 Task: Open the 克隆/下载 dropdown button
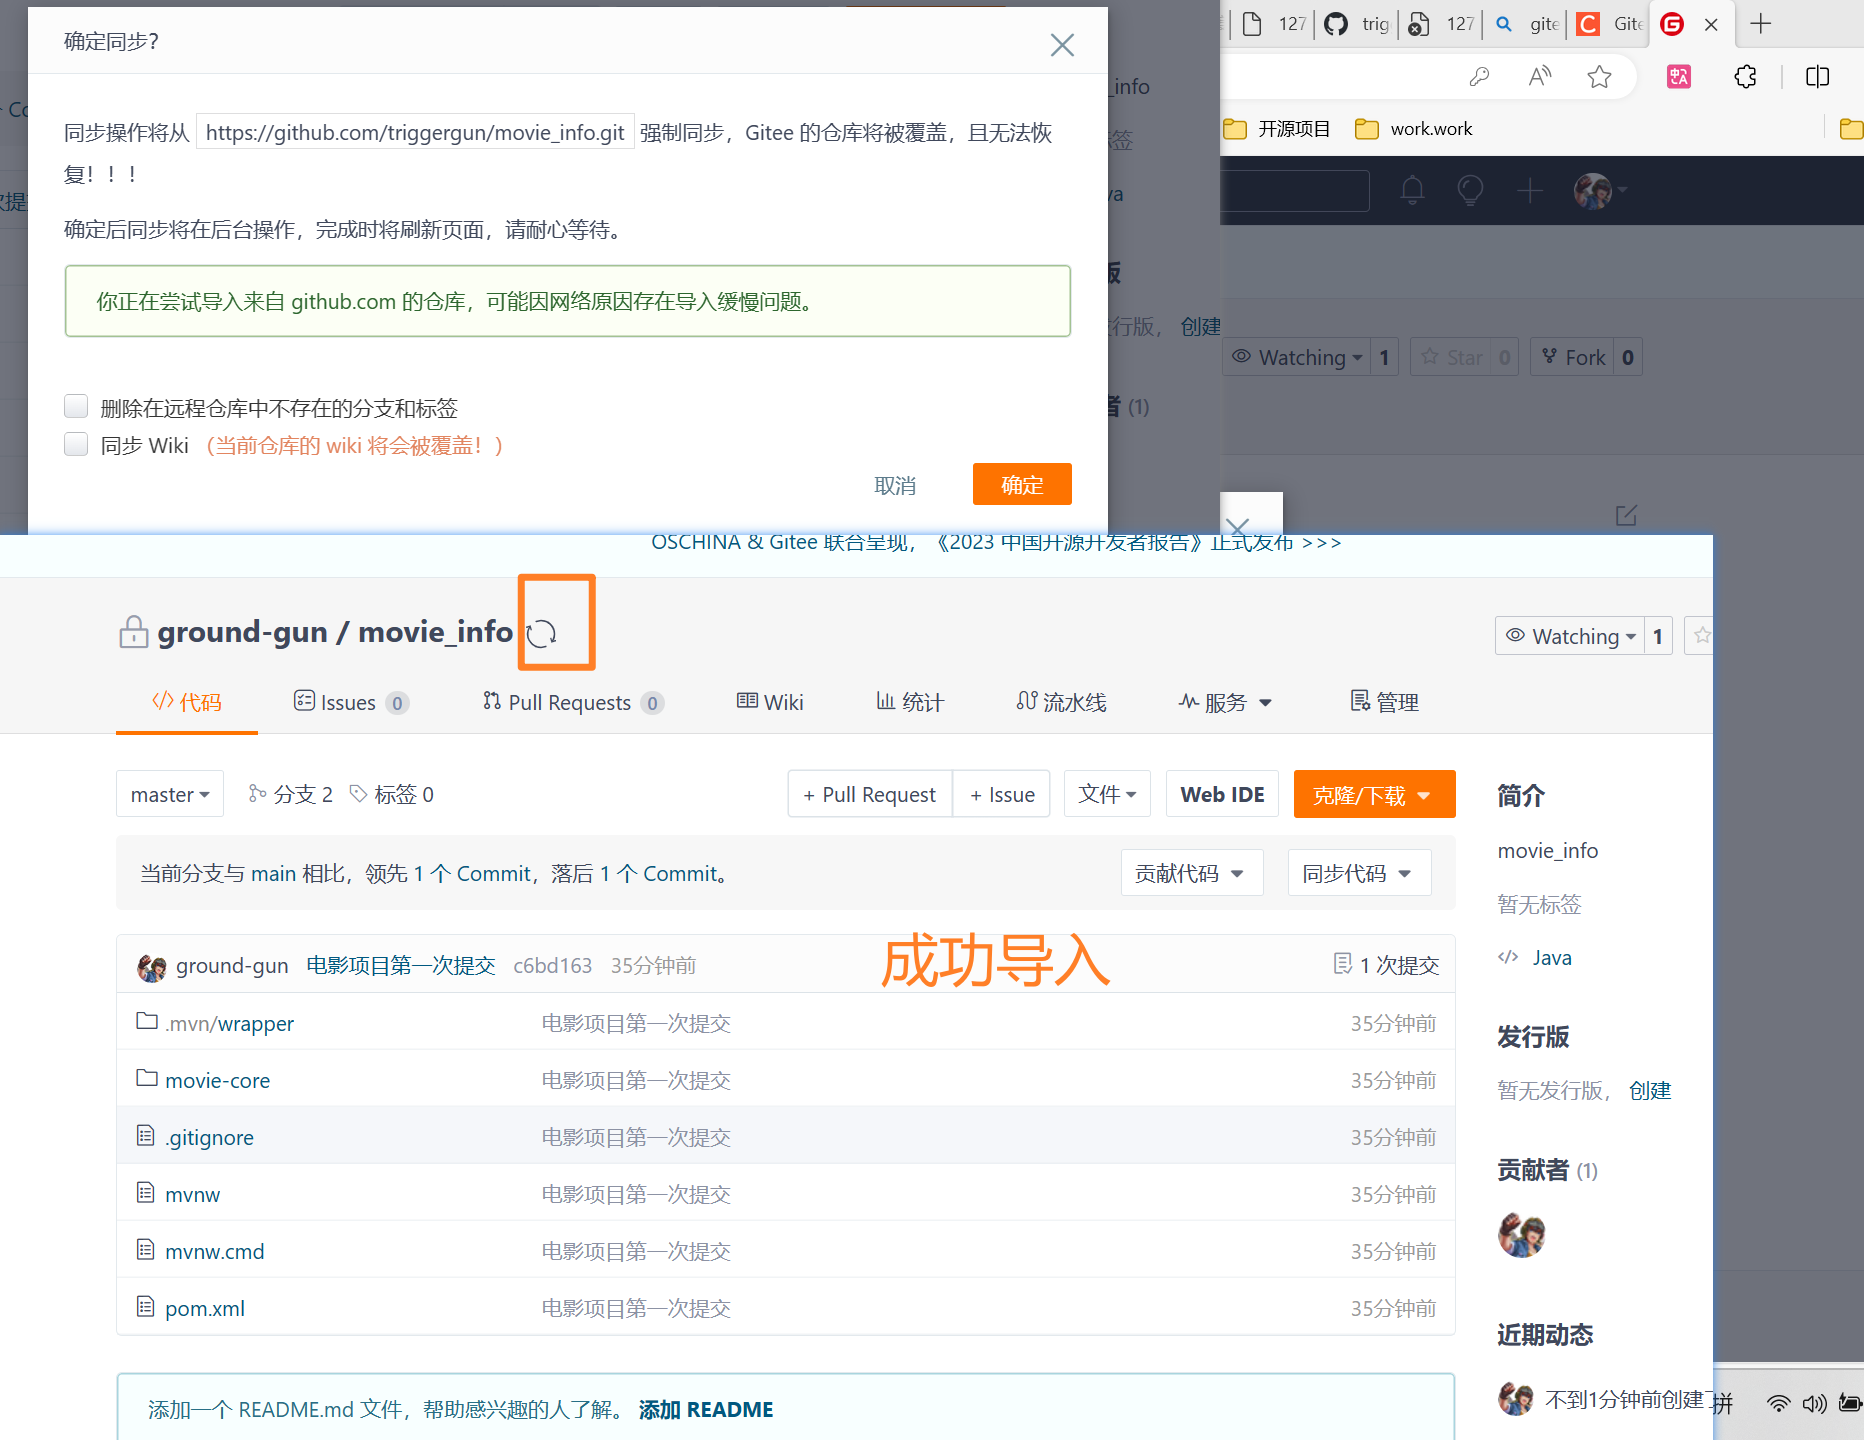pyautogui.click(x=1373, y=795)
